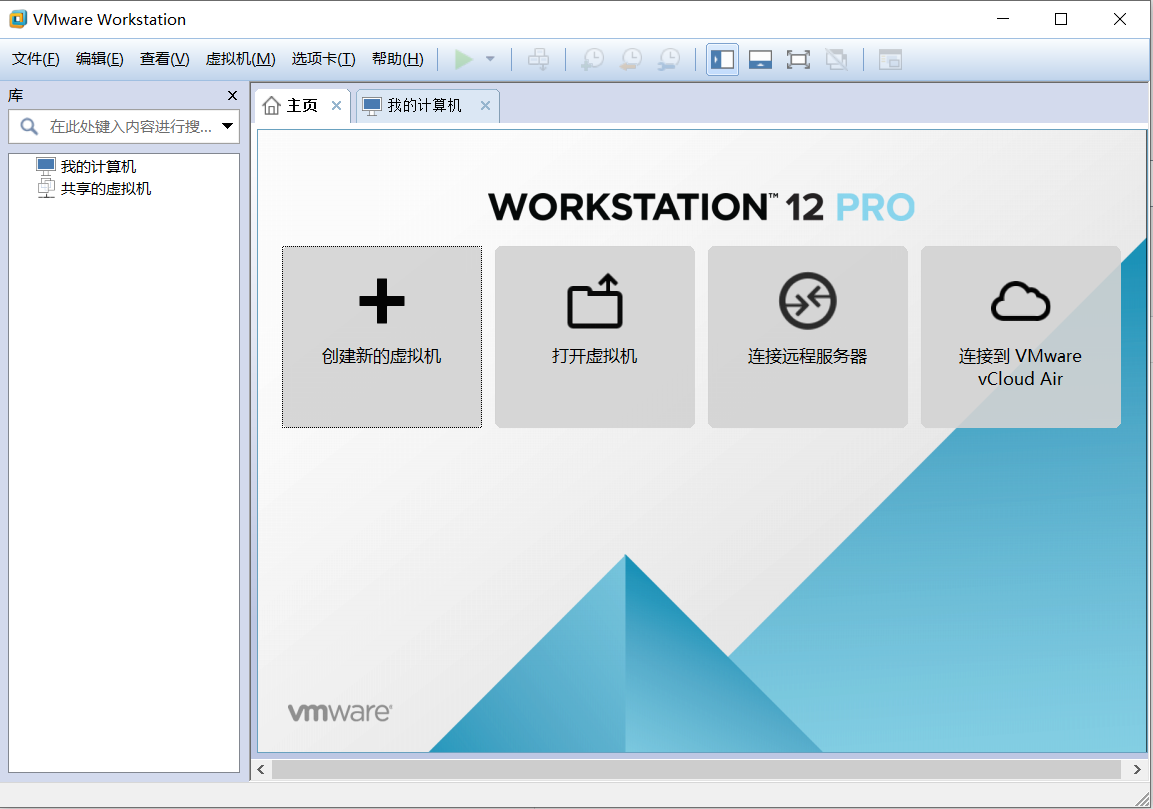Switch to the 我的计算机 tab
1153x809 pixels.
[425, 106]
